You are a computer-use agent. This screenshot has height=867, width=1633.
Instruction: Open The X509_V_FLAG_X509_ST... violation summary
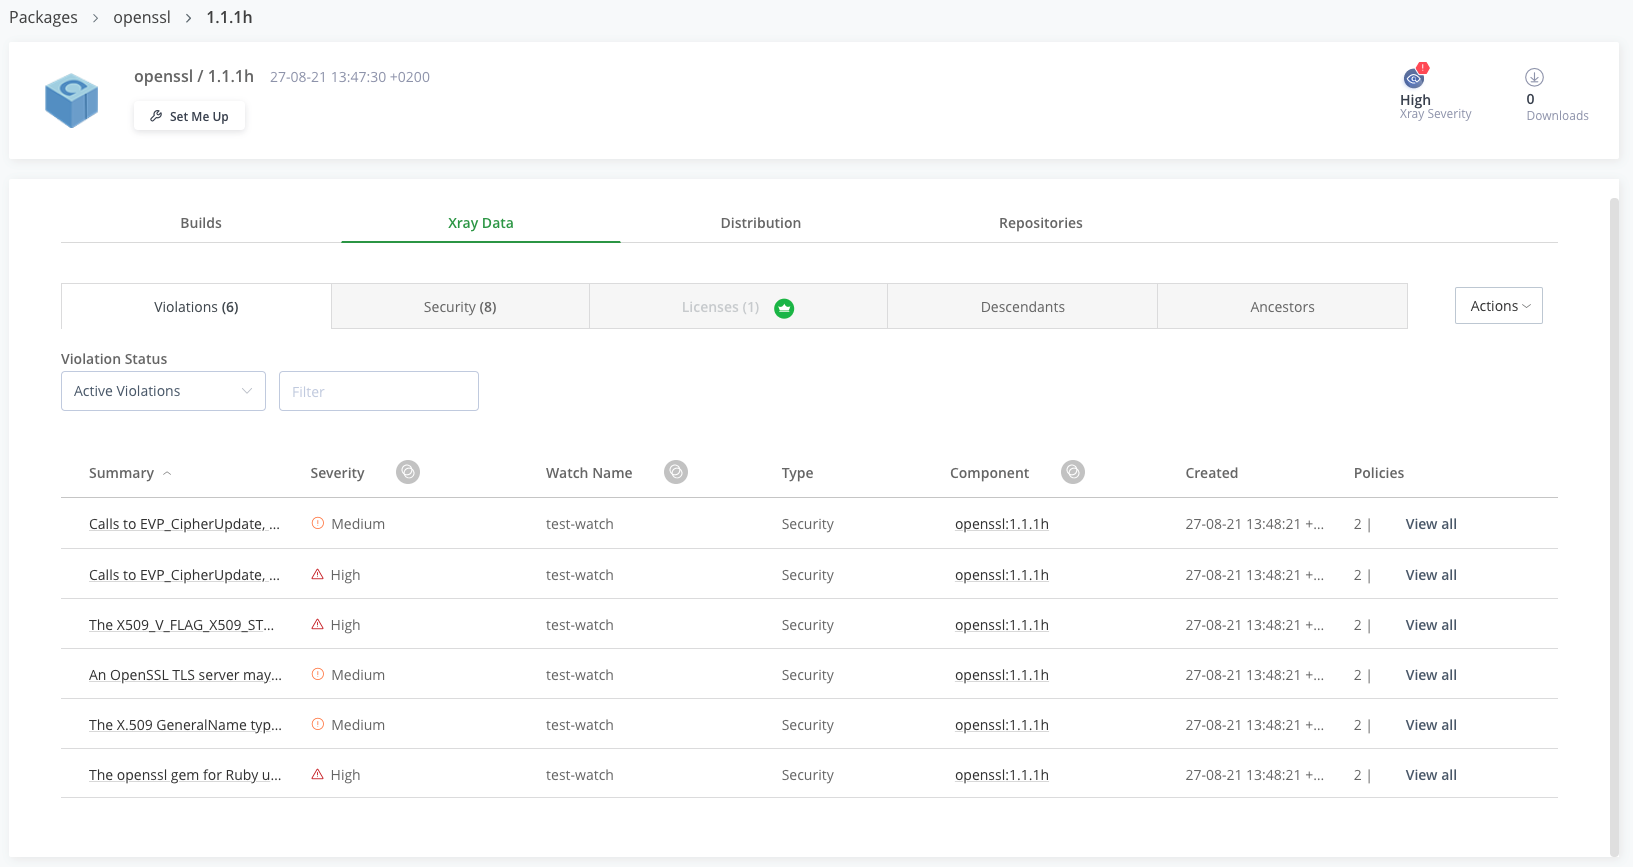(181, 625)
